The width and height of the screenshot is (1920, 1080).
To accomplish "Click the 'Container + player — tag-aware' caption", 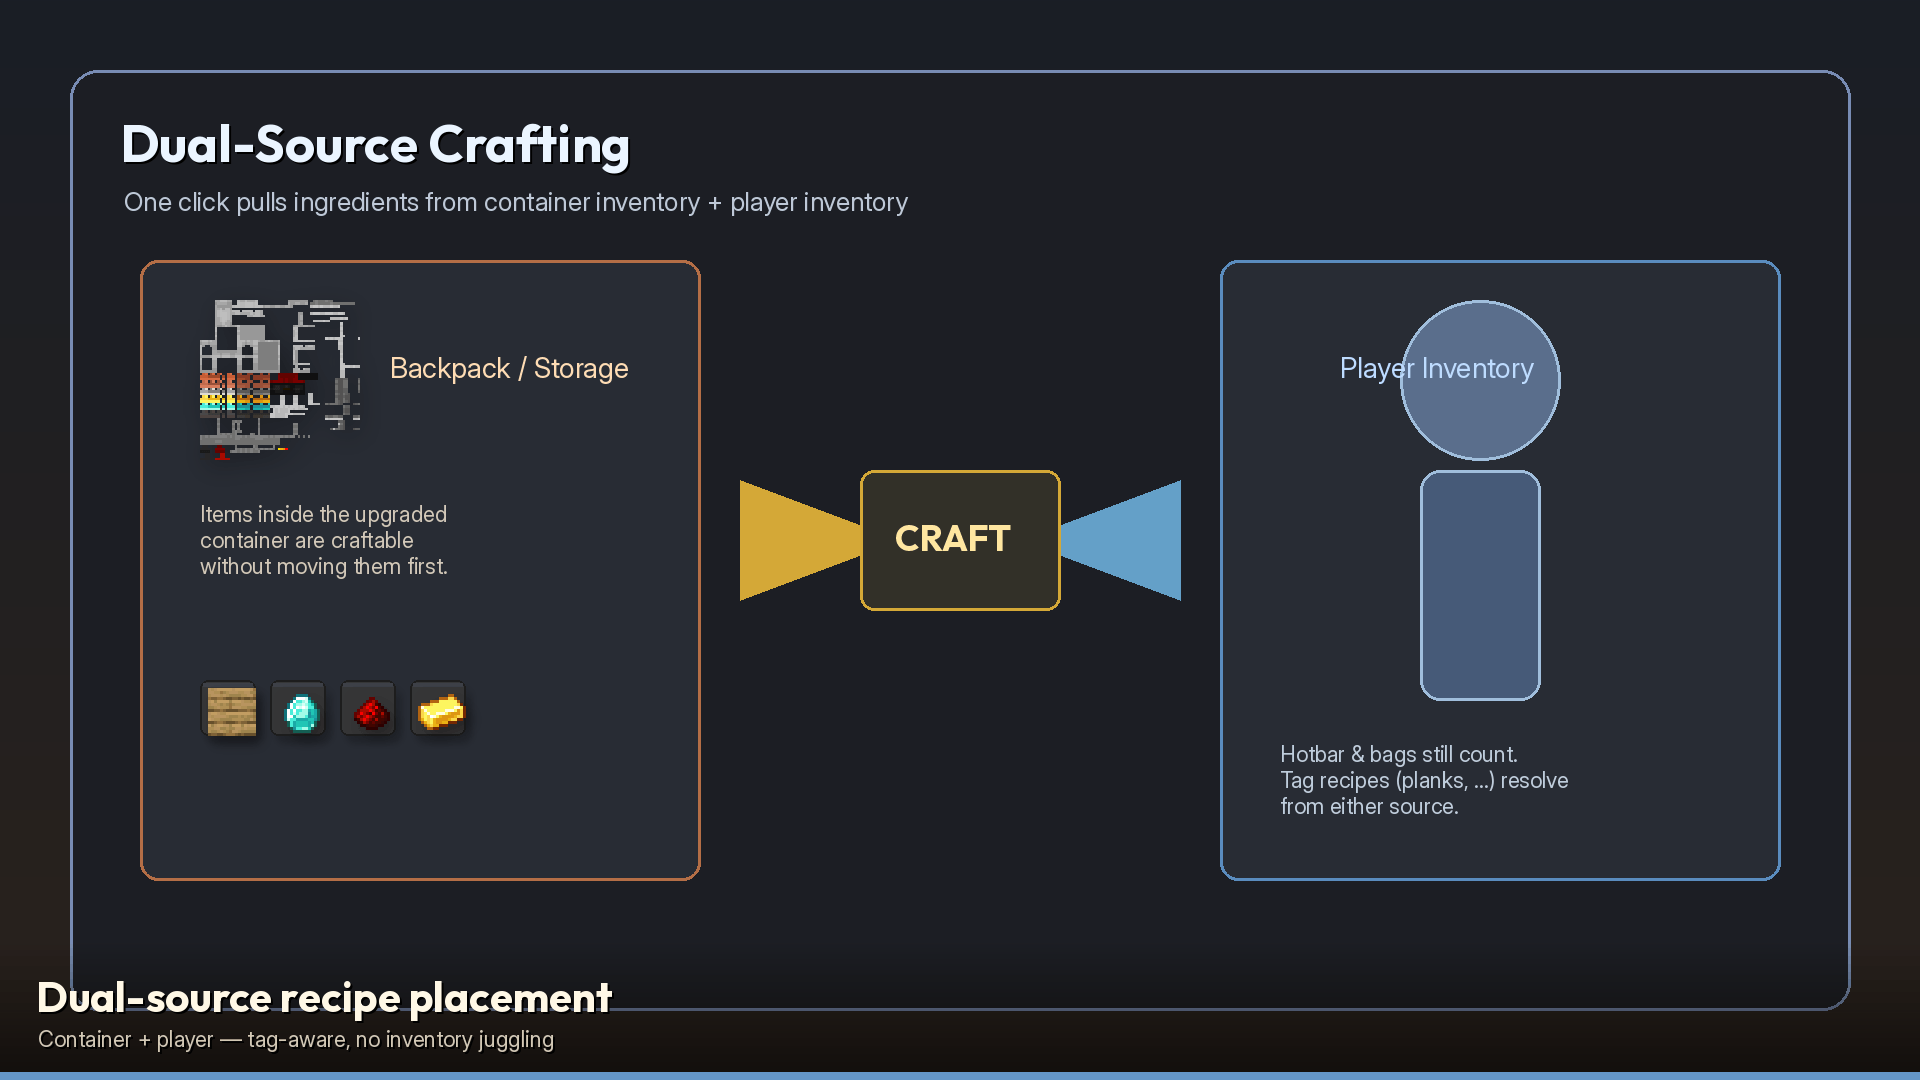I will [x=296, y=1040].
